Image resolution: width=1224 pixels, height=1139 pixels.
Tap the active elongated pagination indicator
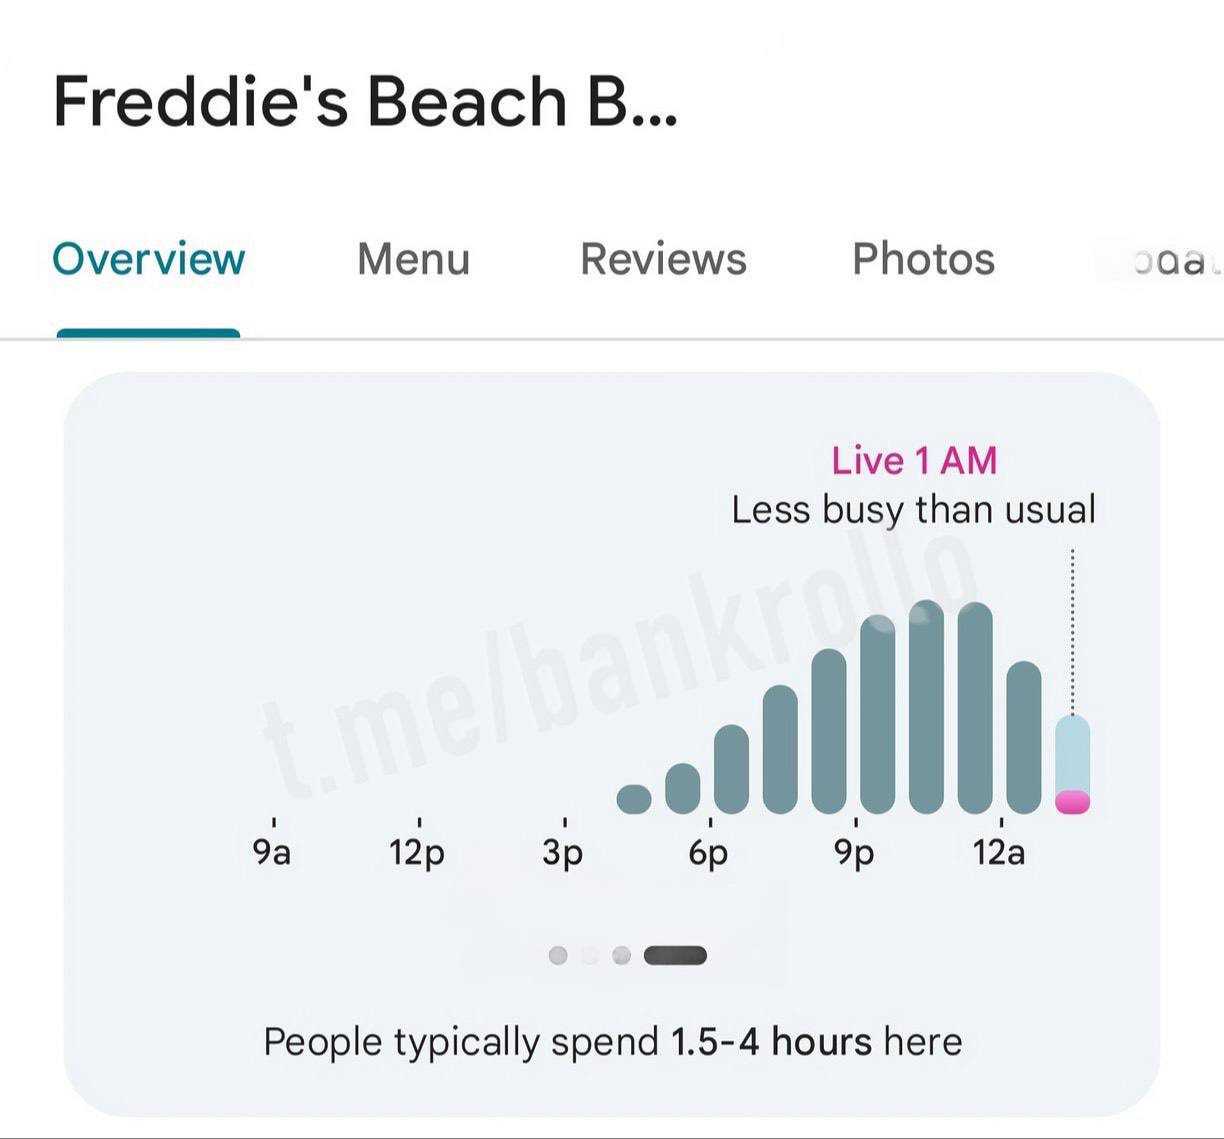tap(675, 956)
